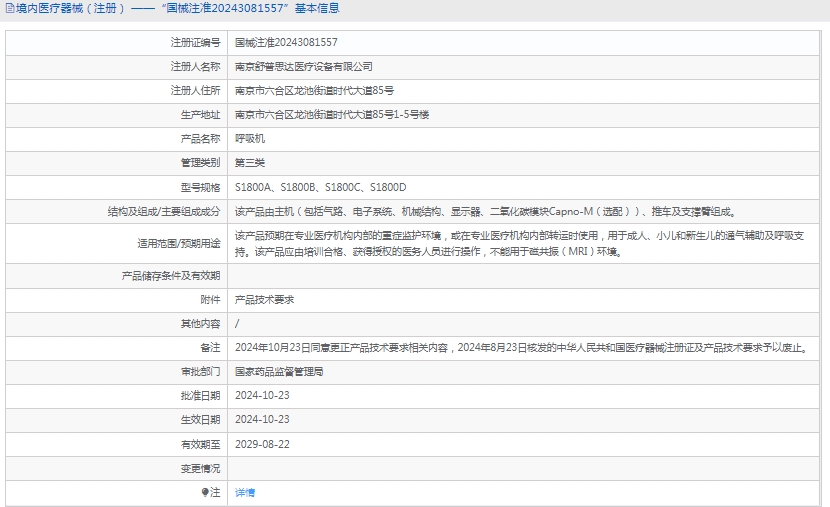Click the empty 变更情况 value cell
The height and width of the screenshot is (507, 830).
[x=525, y=467]
